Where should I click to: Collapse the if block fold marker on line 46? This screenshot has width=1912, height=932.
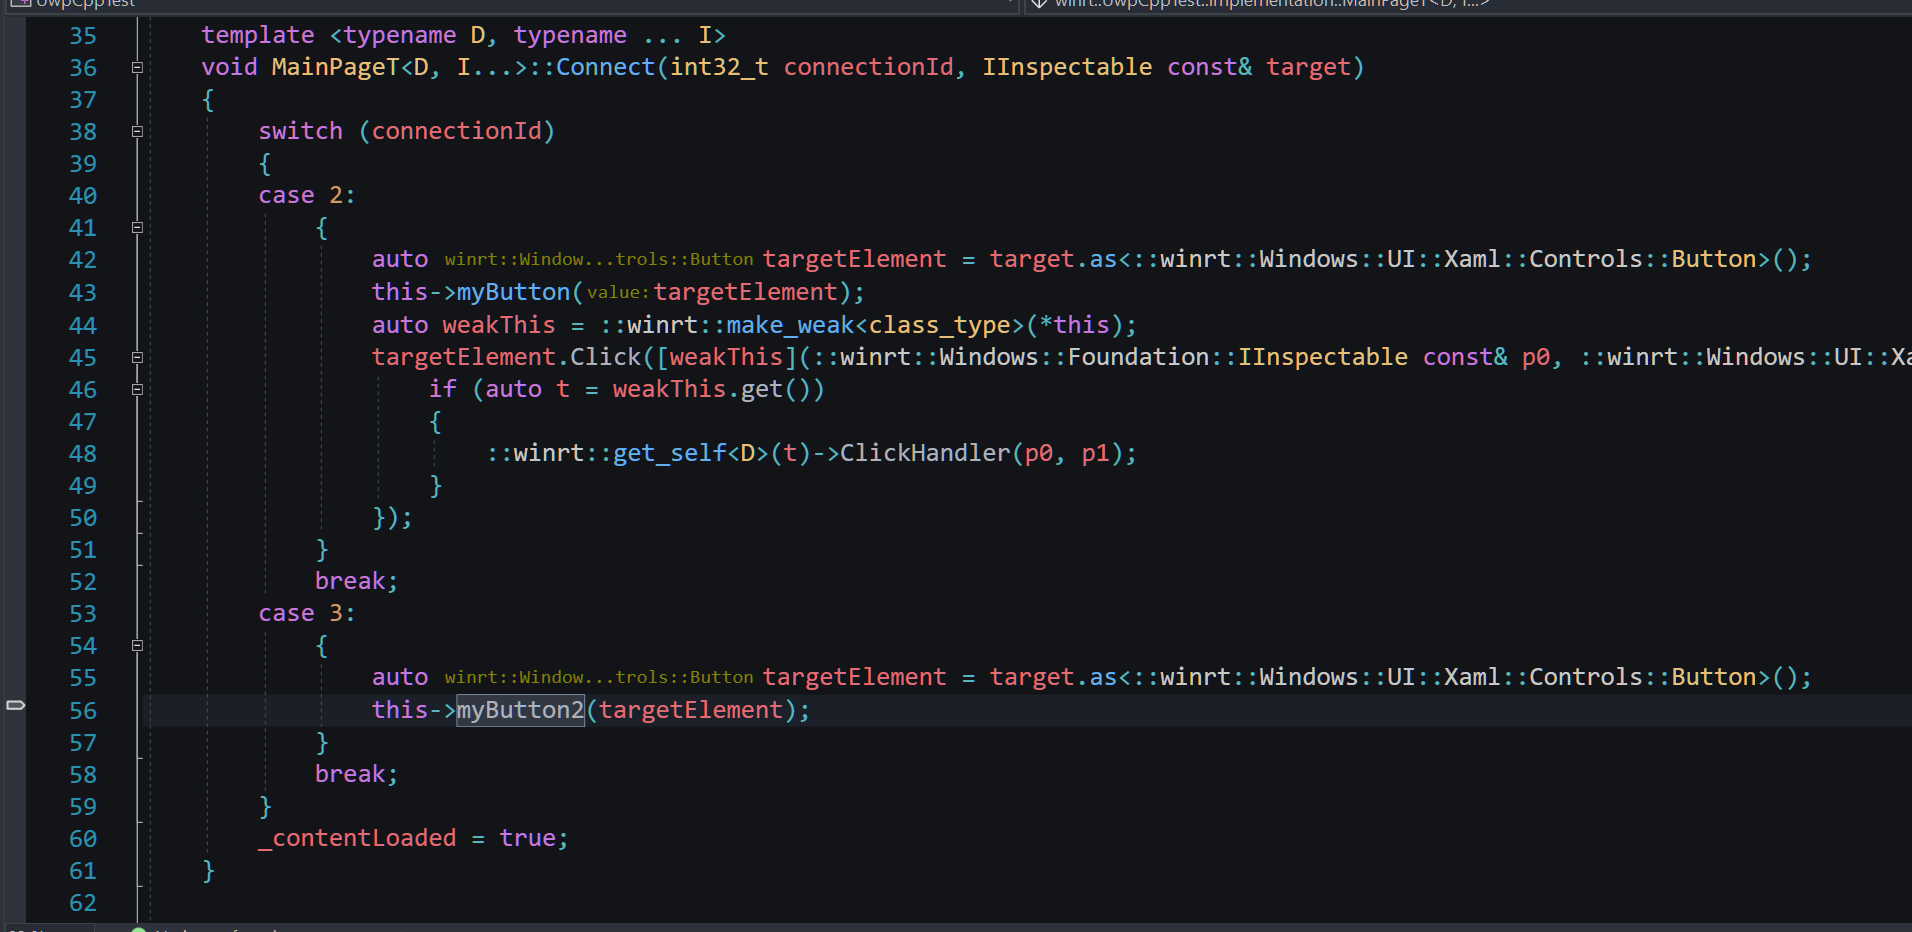pos(137,390)
